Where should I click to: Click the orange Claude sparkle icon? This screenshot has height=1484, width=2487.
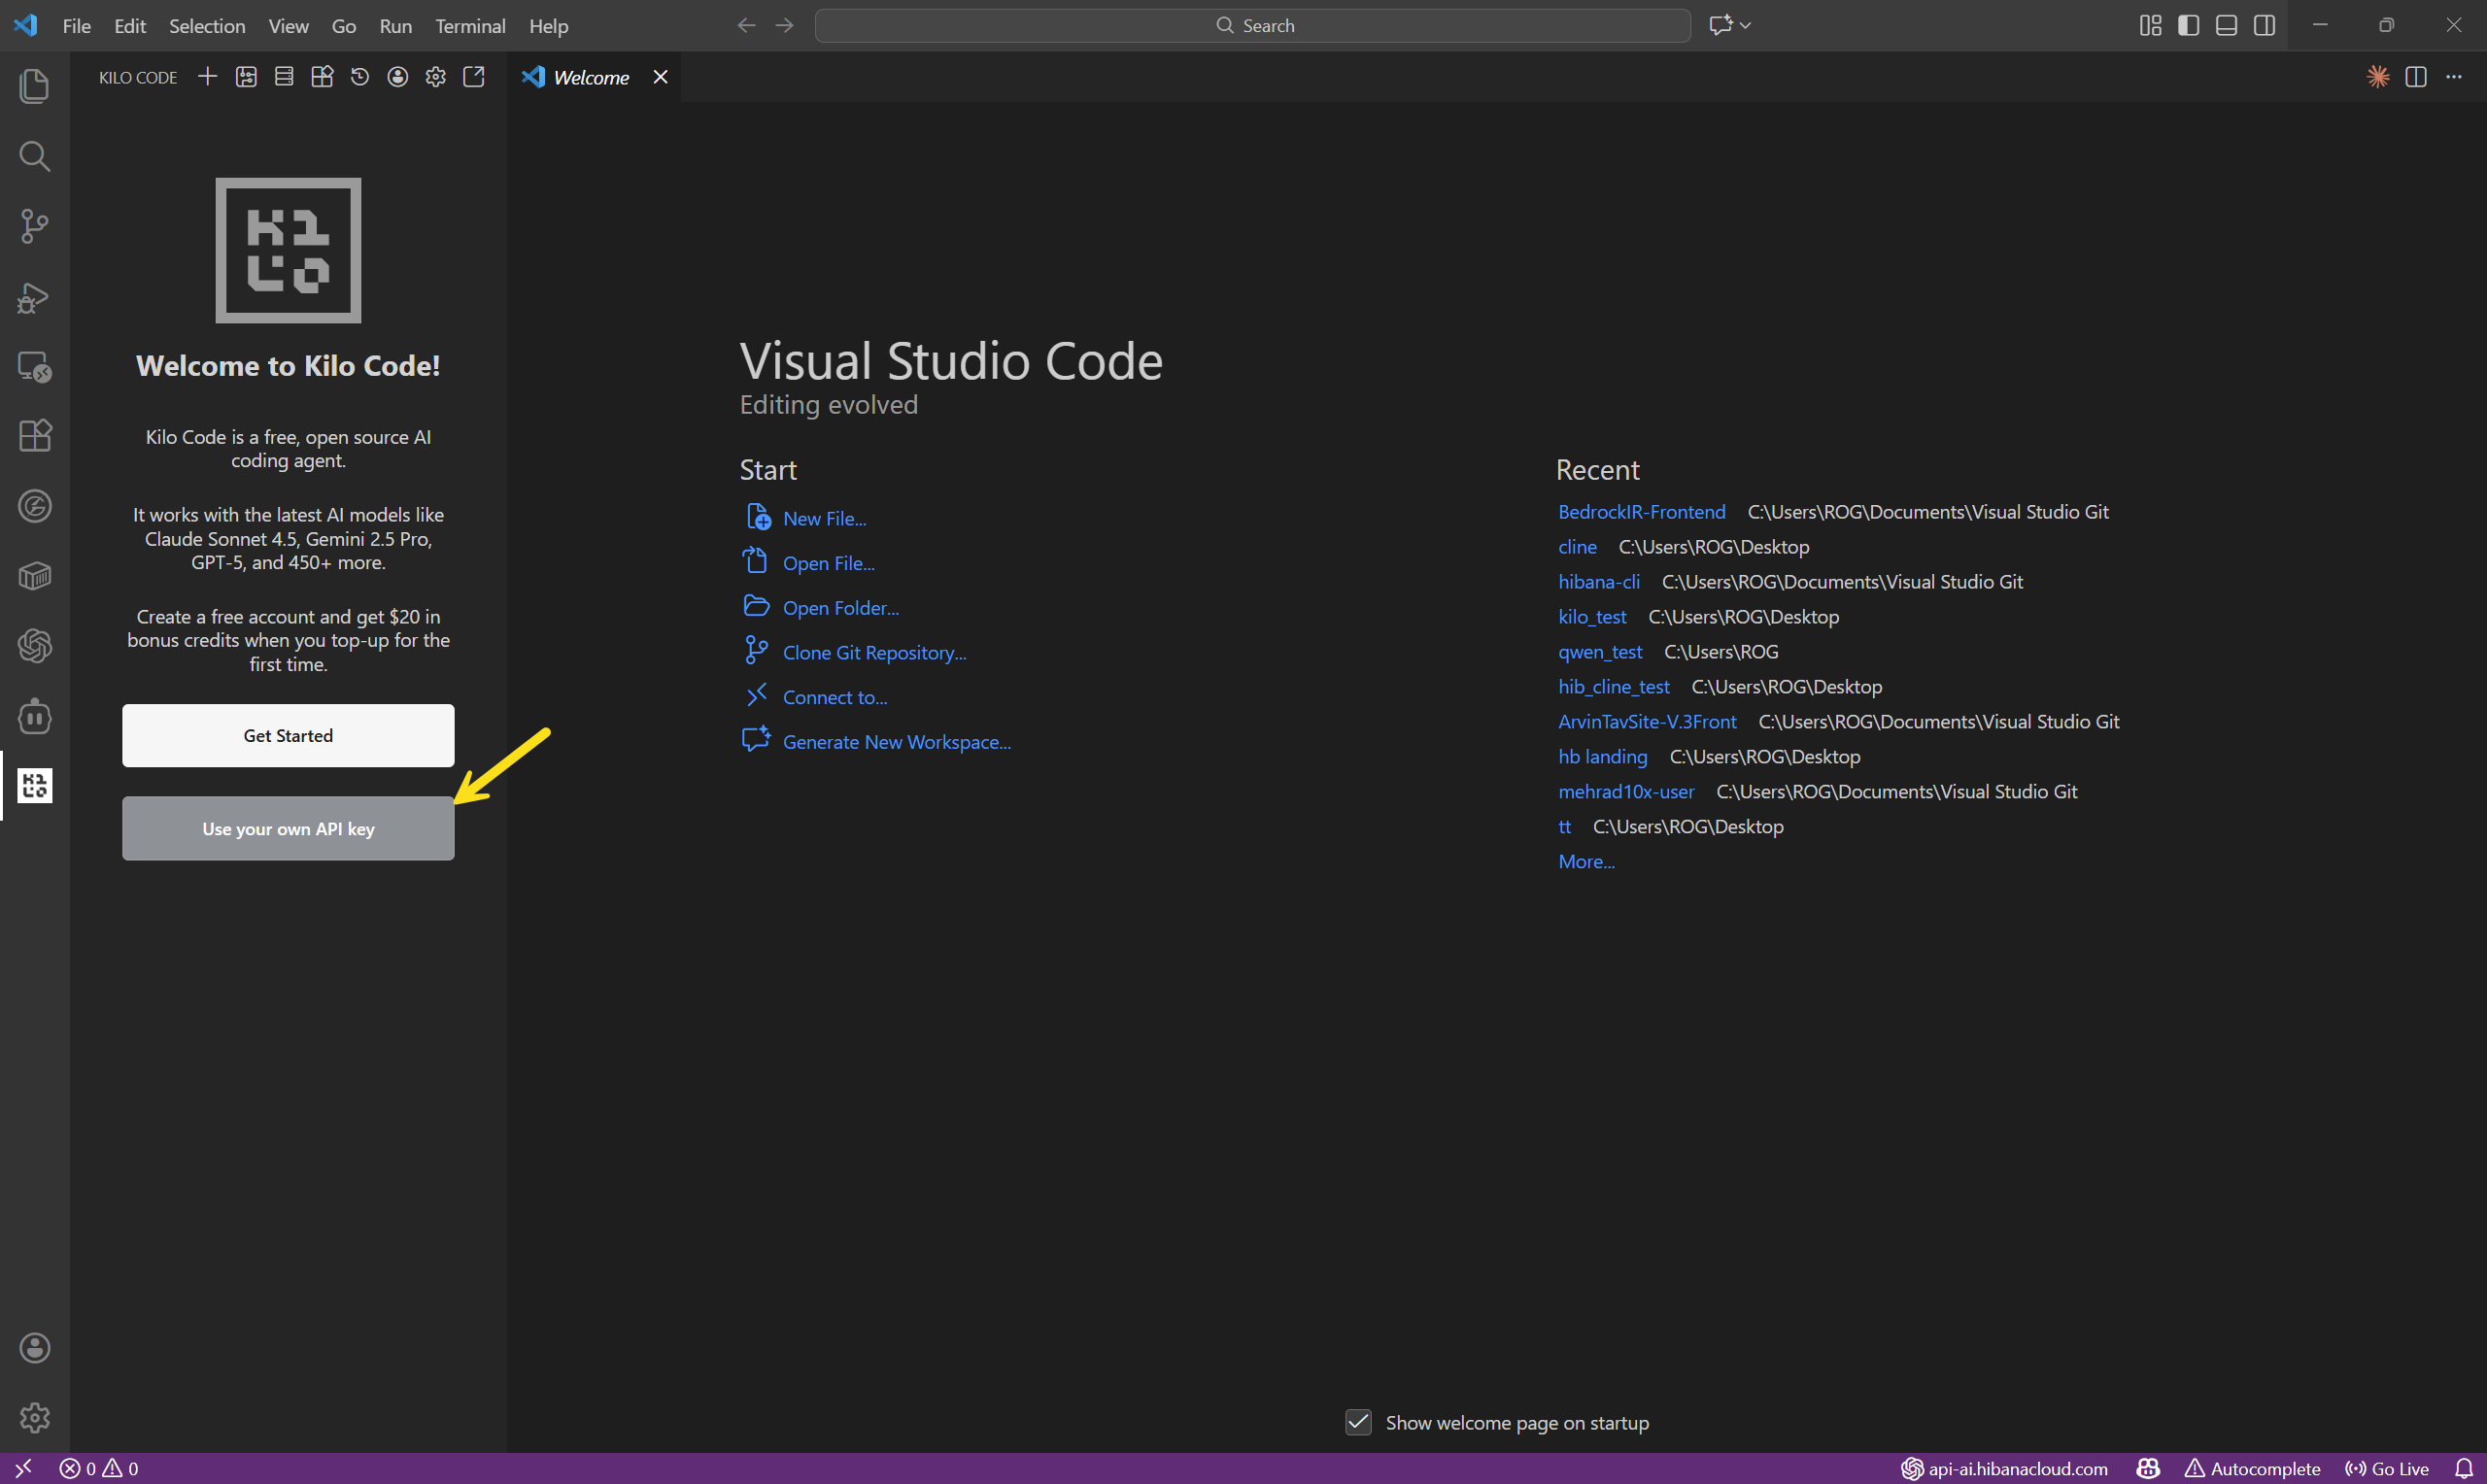pos(2378,77)
